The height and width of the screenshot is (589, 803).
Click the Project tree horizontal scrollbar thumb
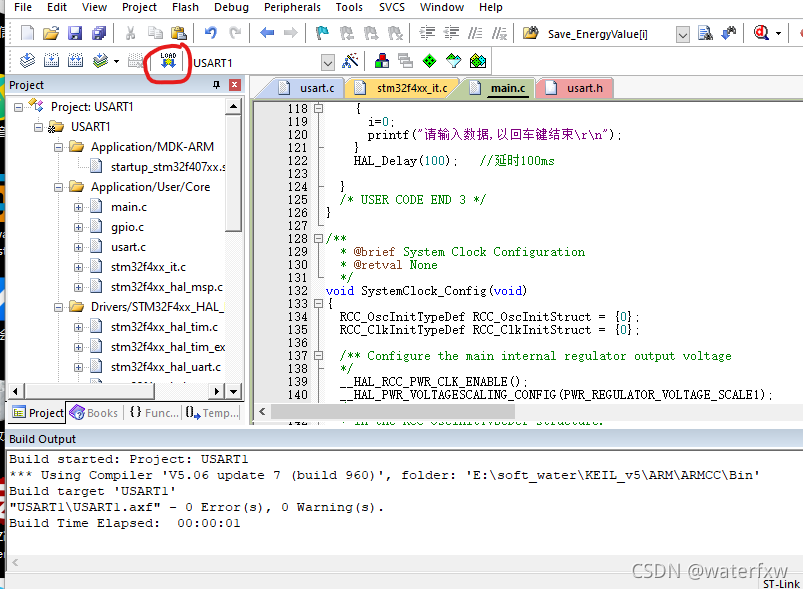(90, 391)
